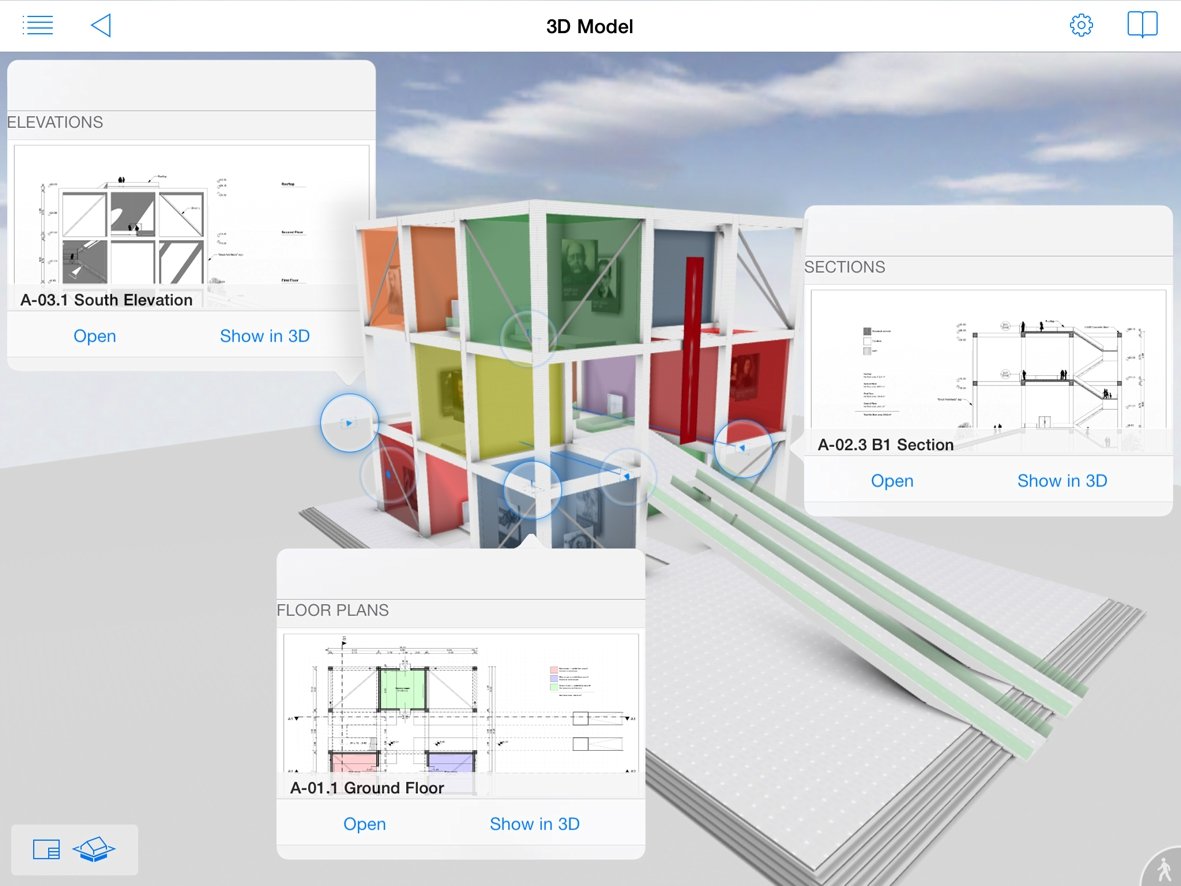Tap the ground floor plan marker circle
The image size is (1181, 886).
pyautogui.click(x=532, y=489)
